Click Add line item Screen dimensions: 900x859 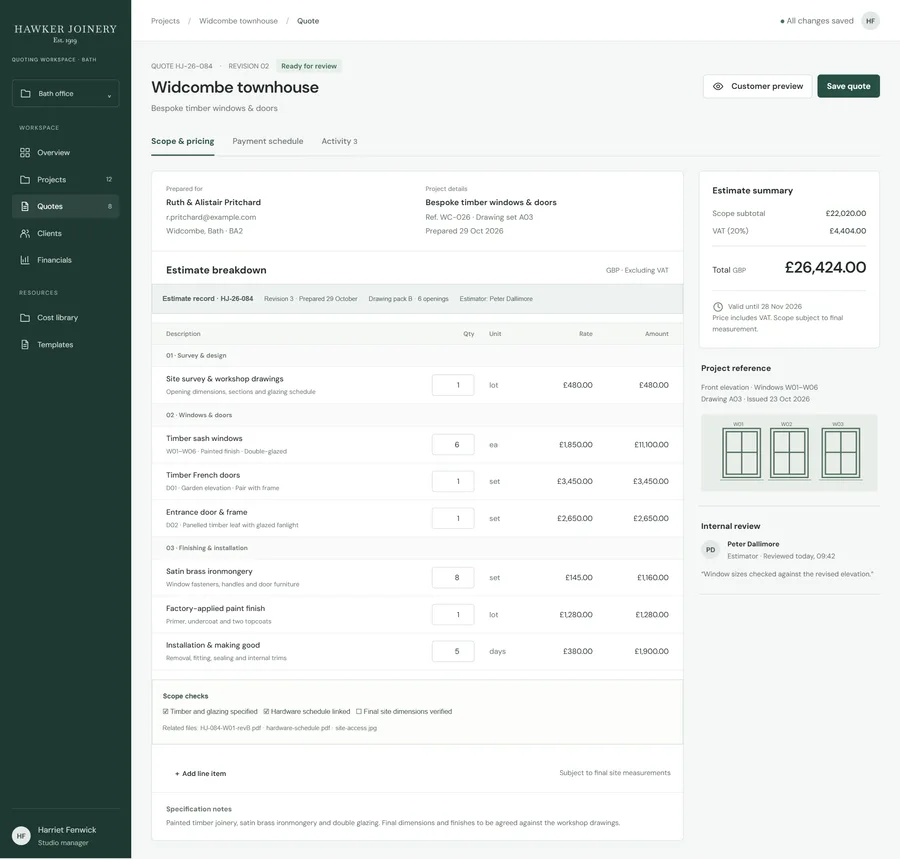tap(200, 774)
